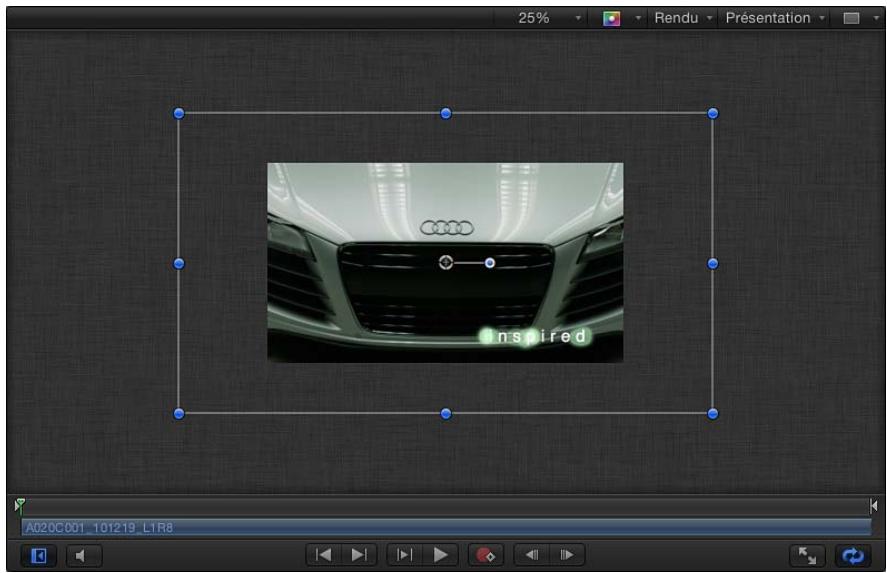Click inside the mini-timeline scrub bar
887x573 pixels.
point(446,506)
